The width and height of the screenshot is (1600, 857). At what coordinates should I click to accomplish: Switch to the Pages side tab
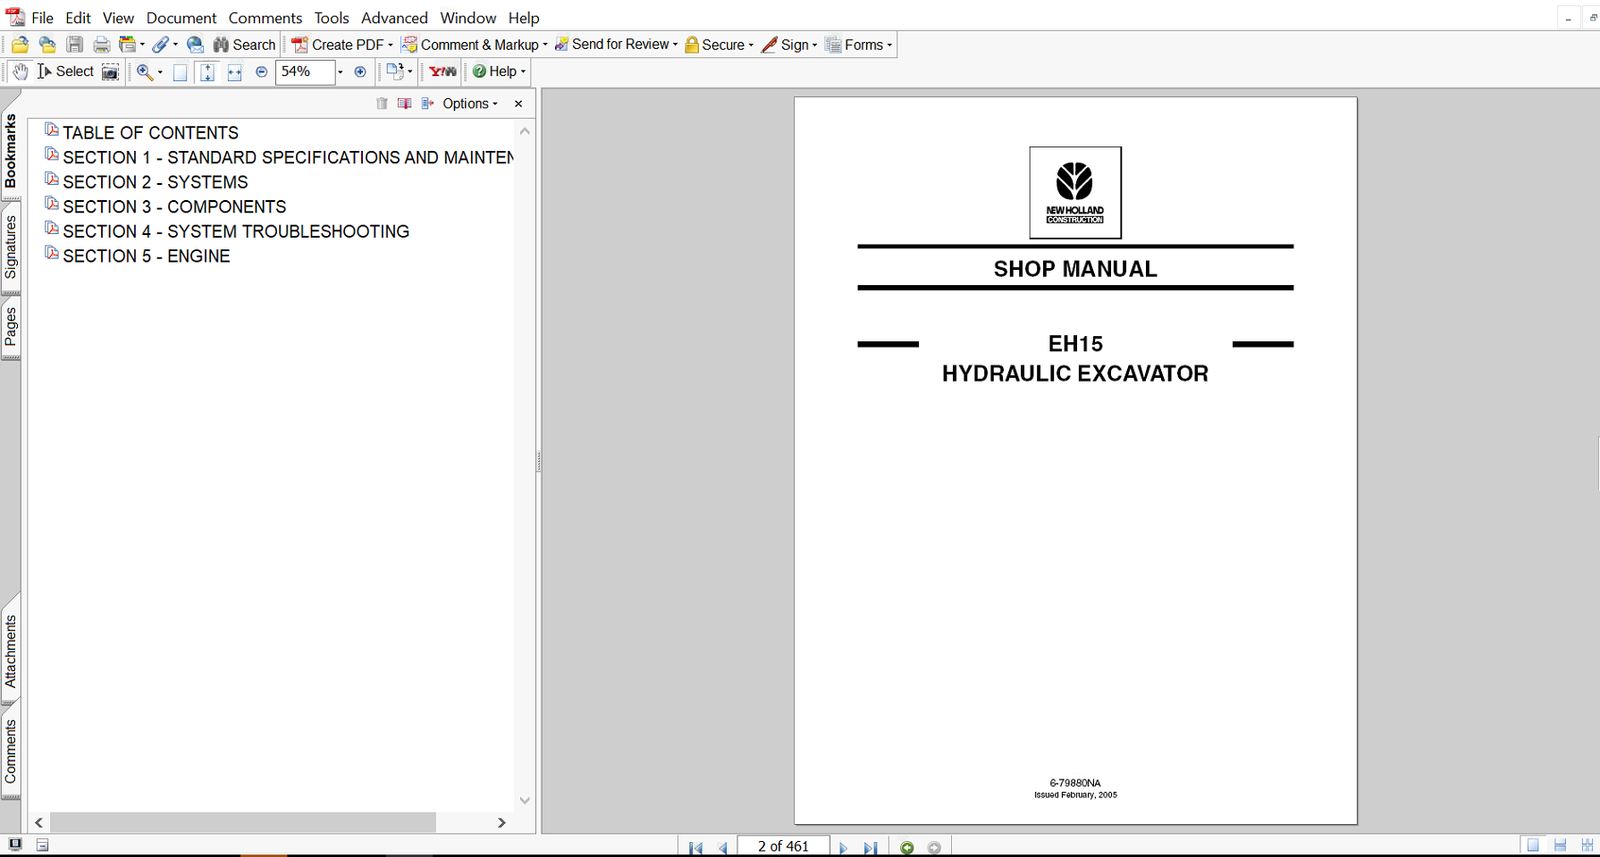(x=11, y=327)
